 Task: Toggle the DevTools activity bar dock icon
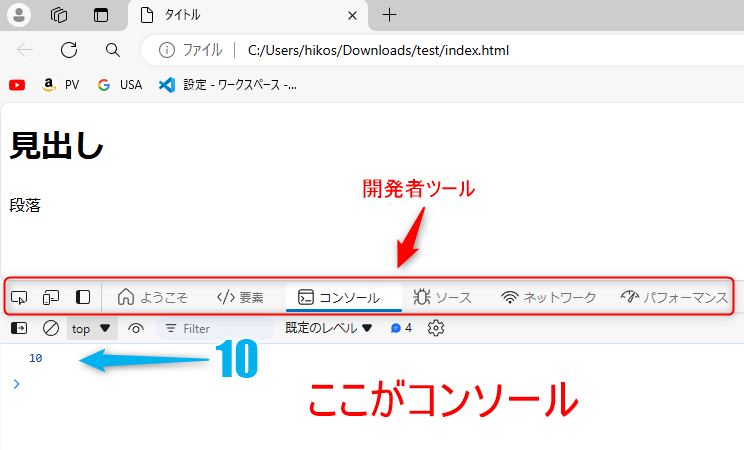[83, 297]
